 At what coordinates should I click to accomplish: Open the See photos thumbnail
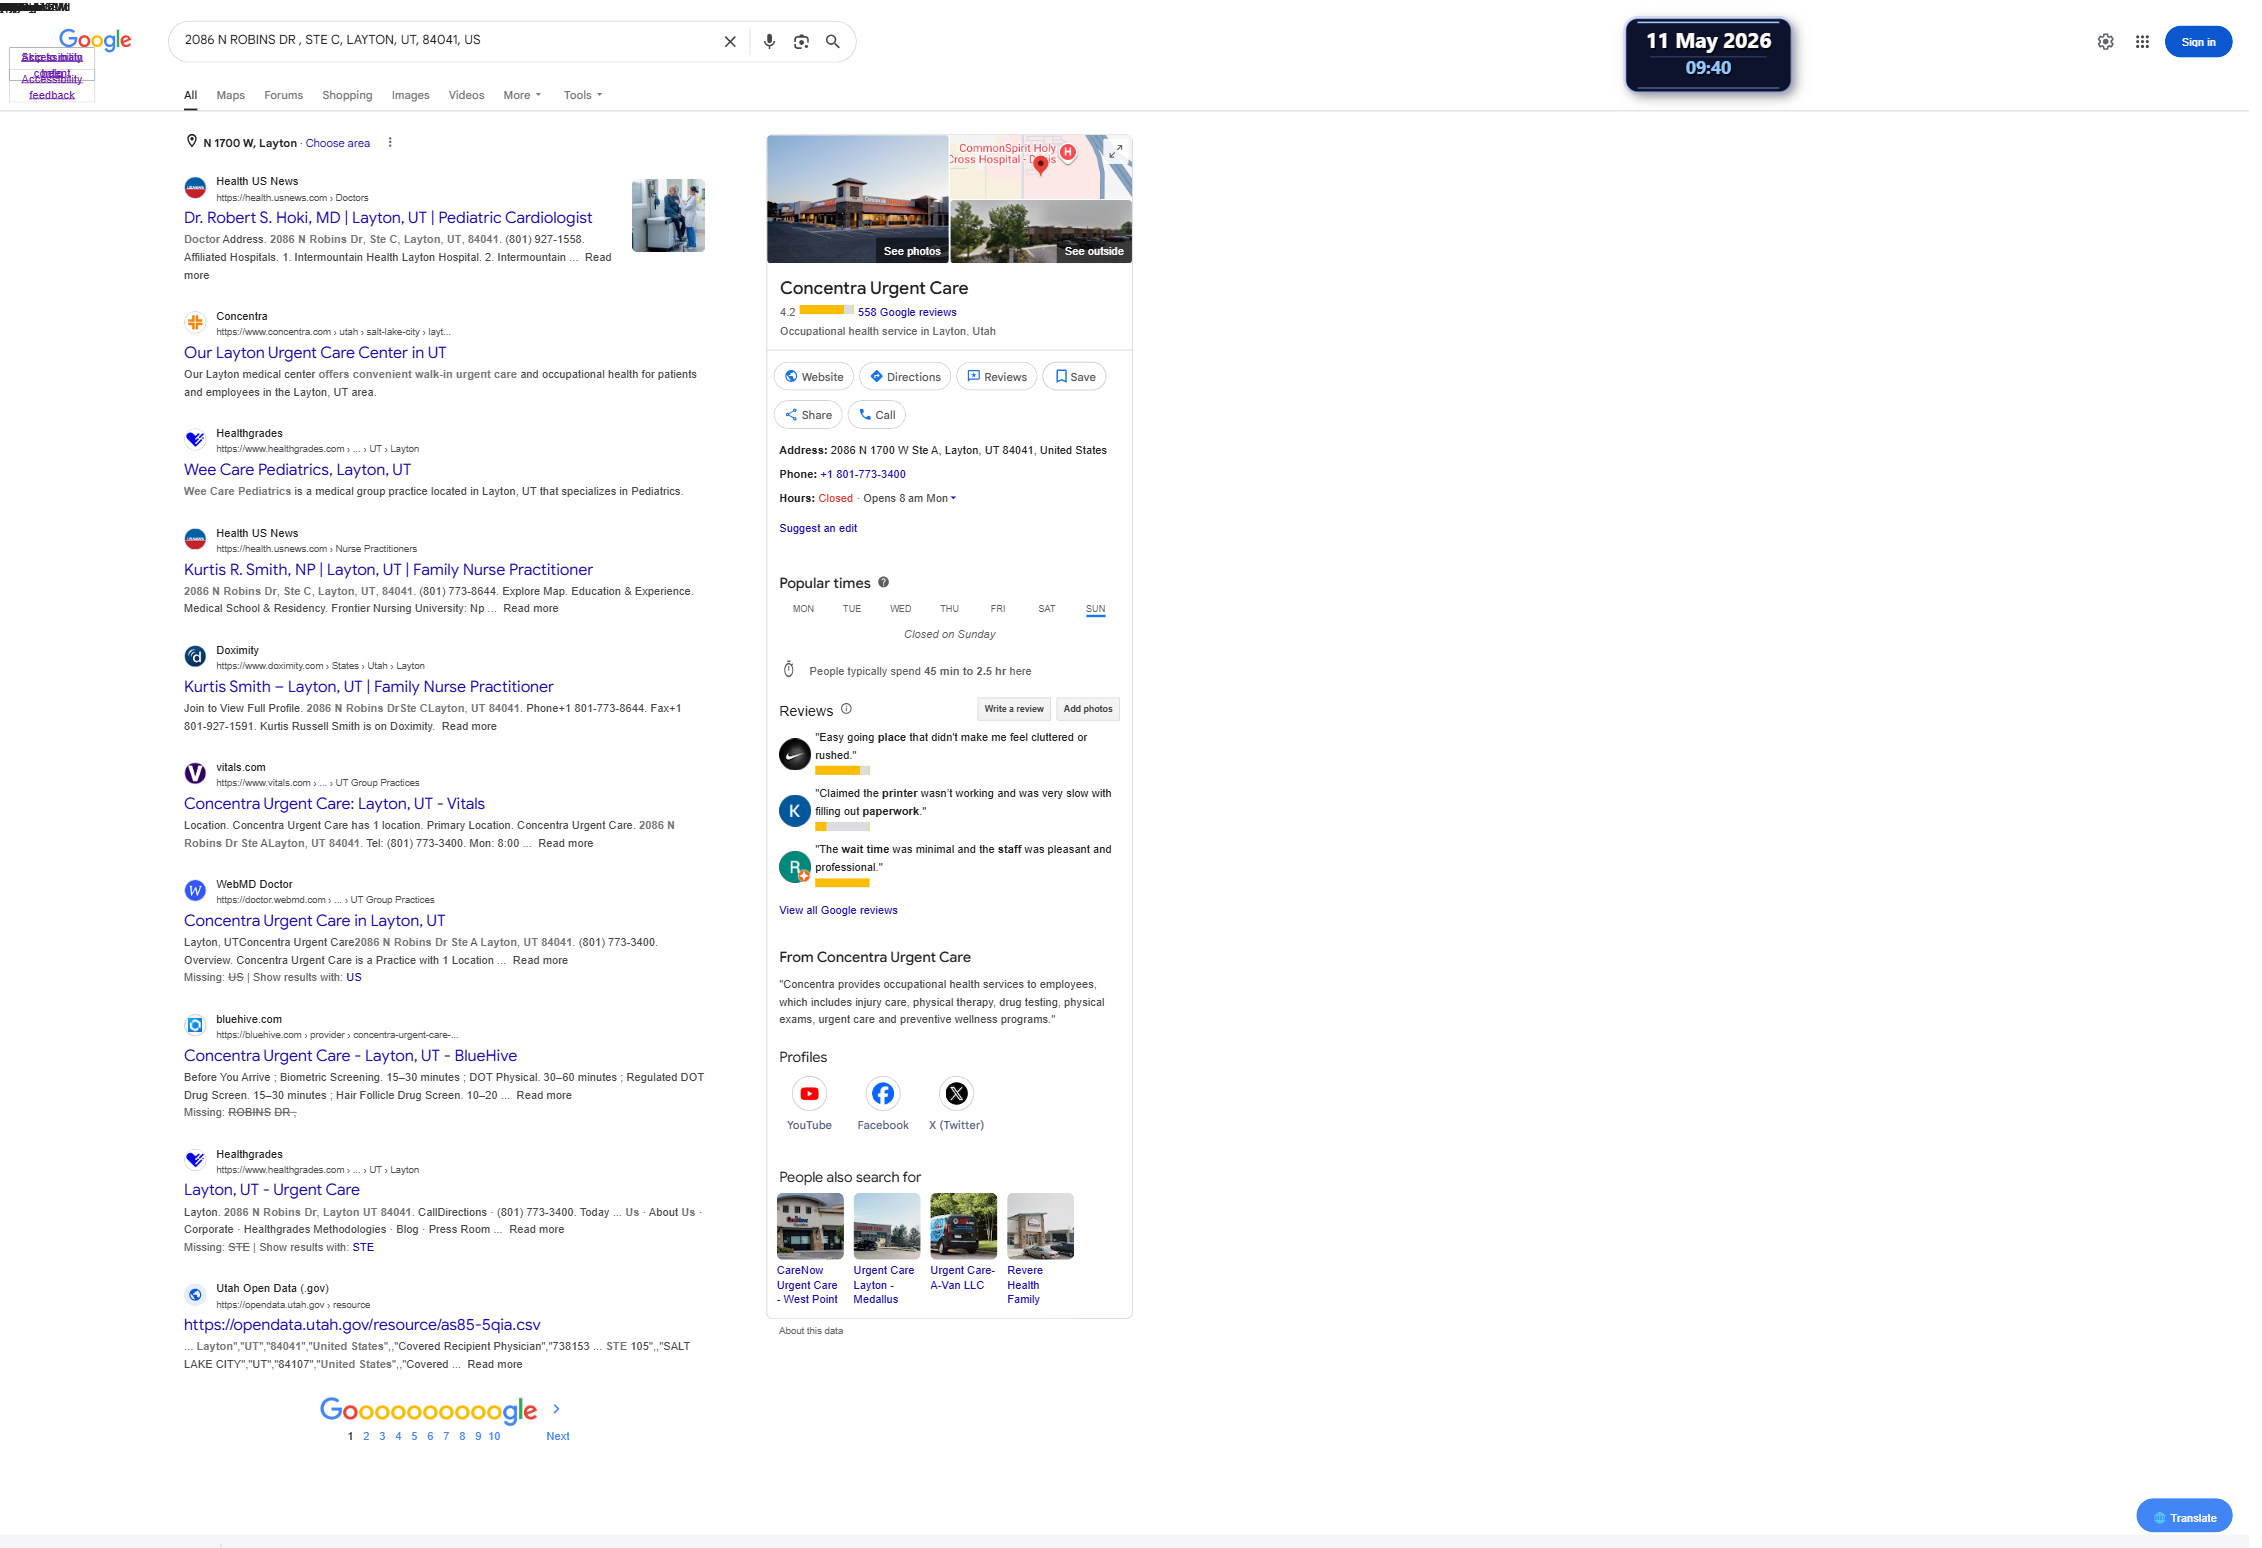857,199
